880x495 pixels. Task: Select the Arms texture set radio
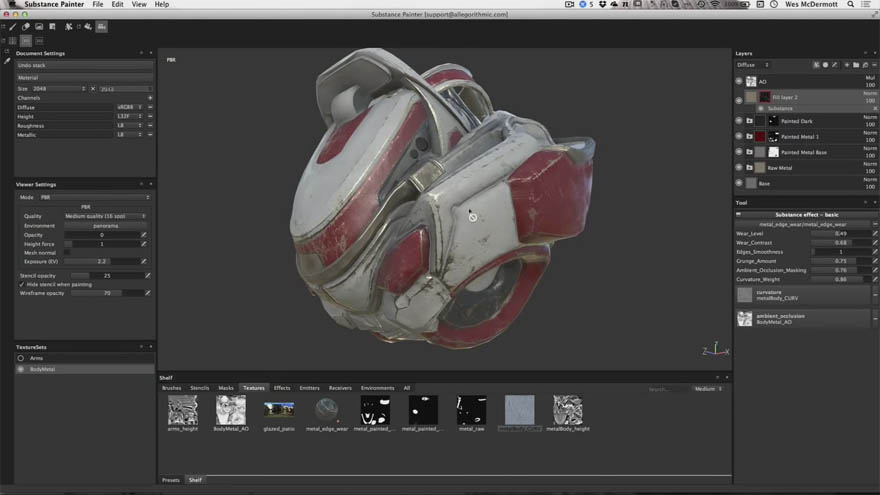[21, 358]
